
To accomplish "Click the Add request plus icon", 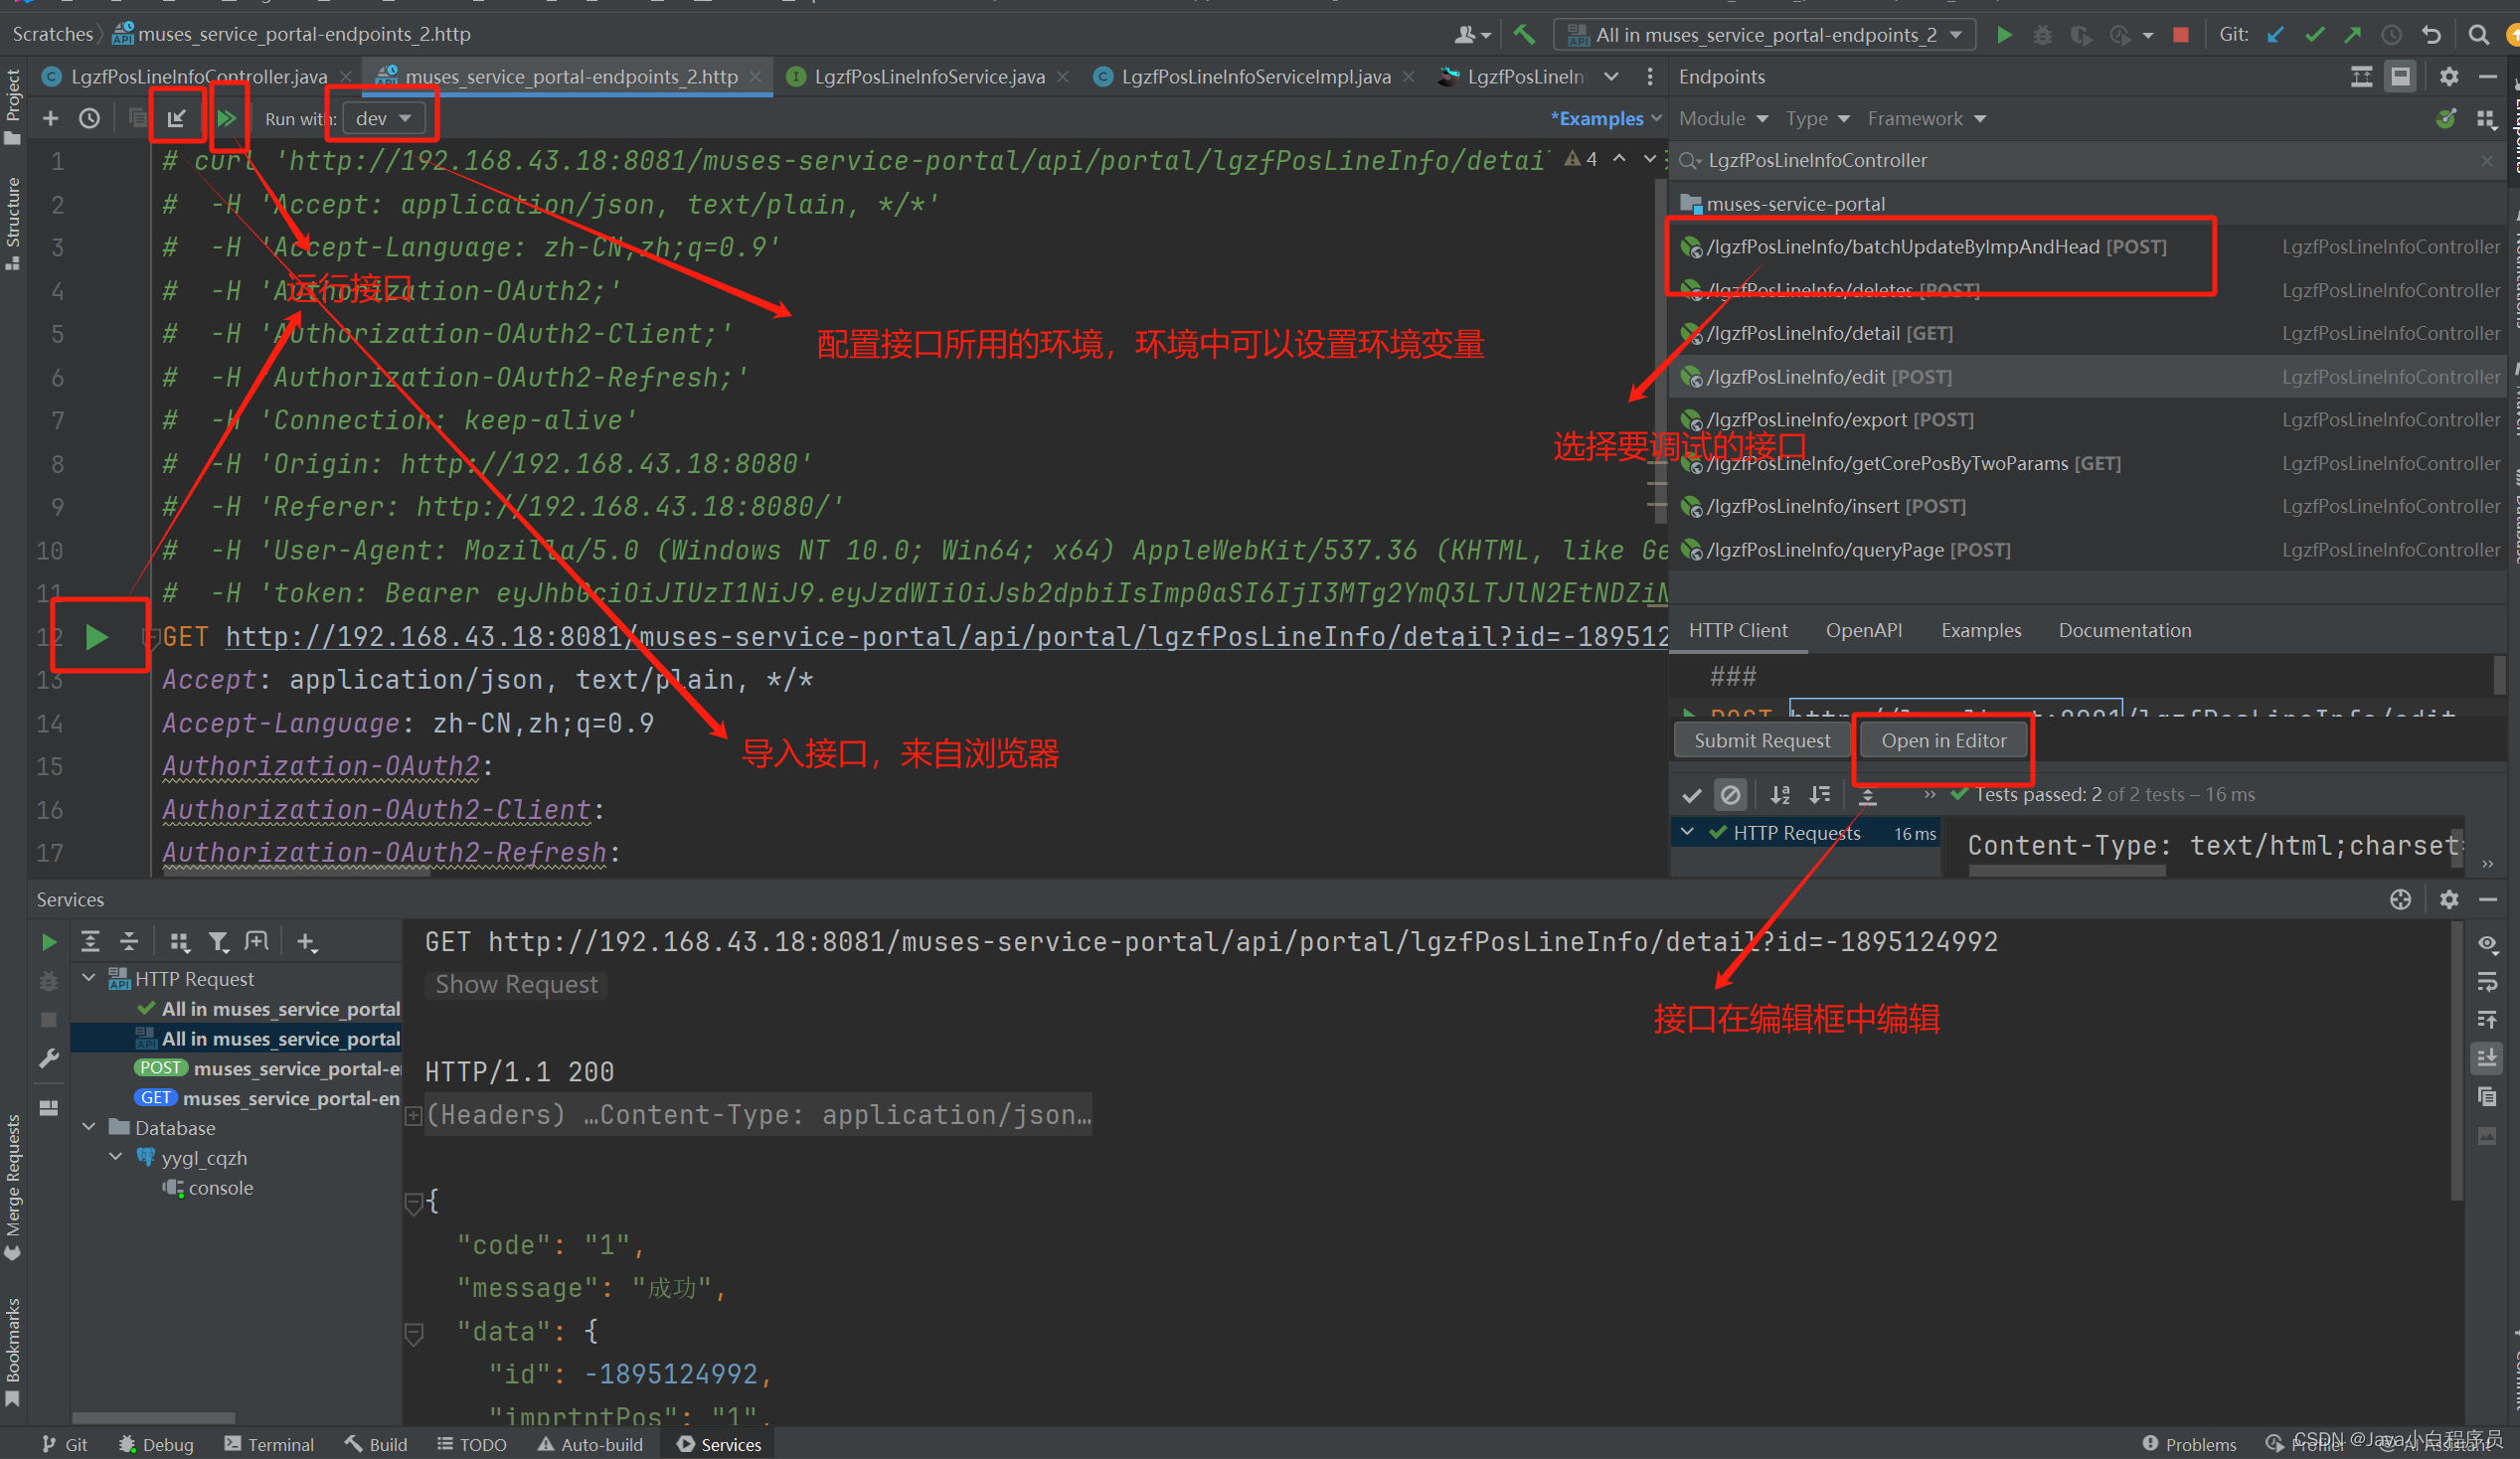I will tap(50, 119).
